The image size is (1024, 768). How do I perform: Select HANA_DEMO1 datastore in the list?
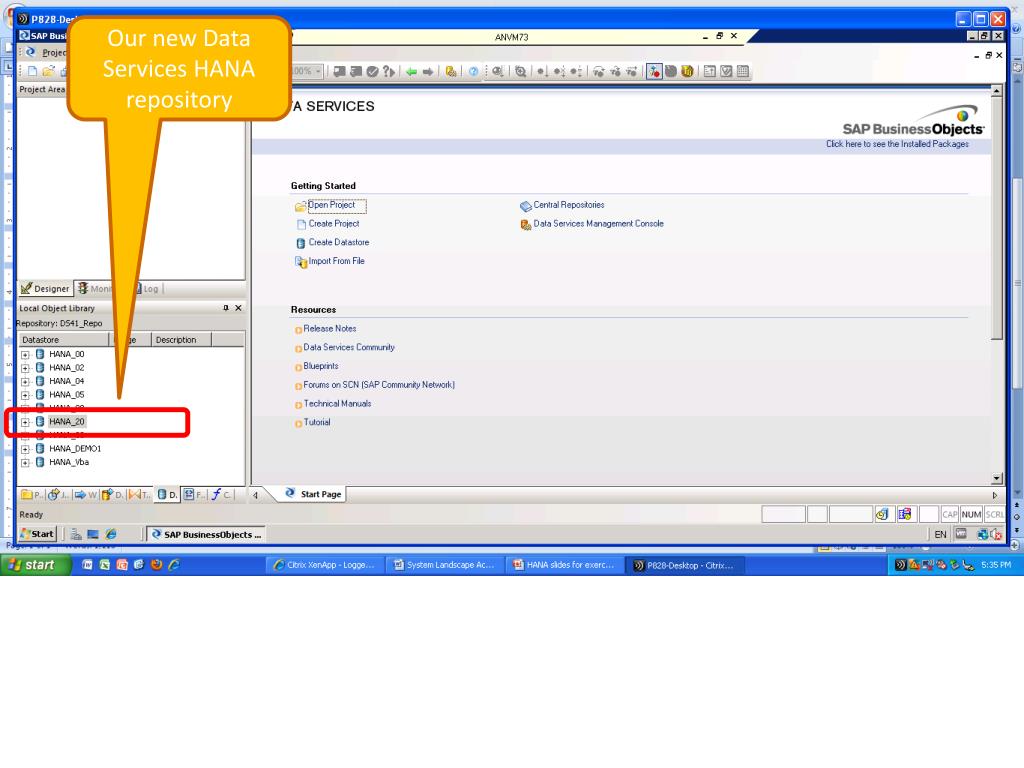tap(74, 449)
